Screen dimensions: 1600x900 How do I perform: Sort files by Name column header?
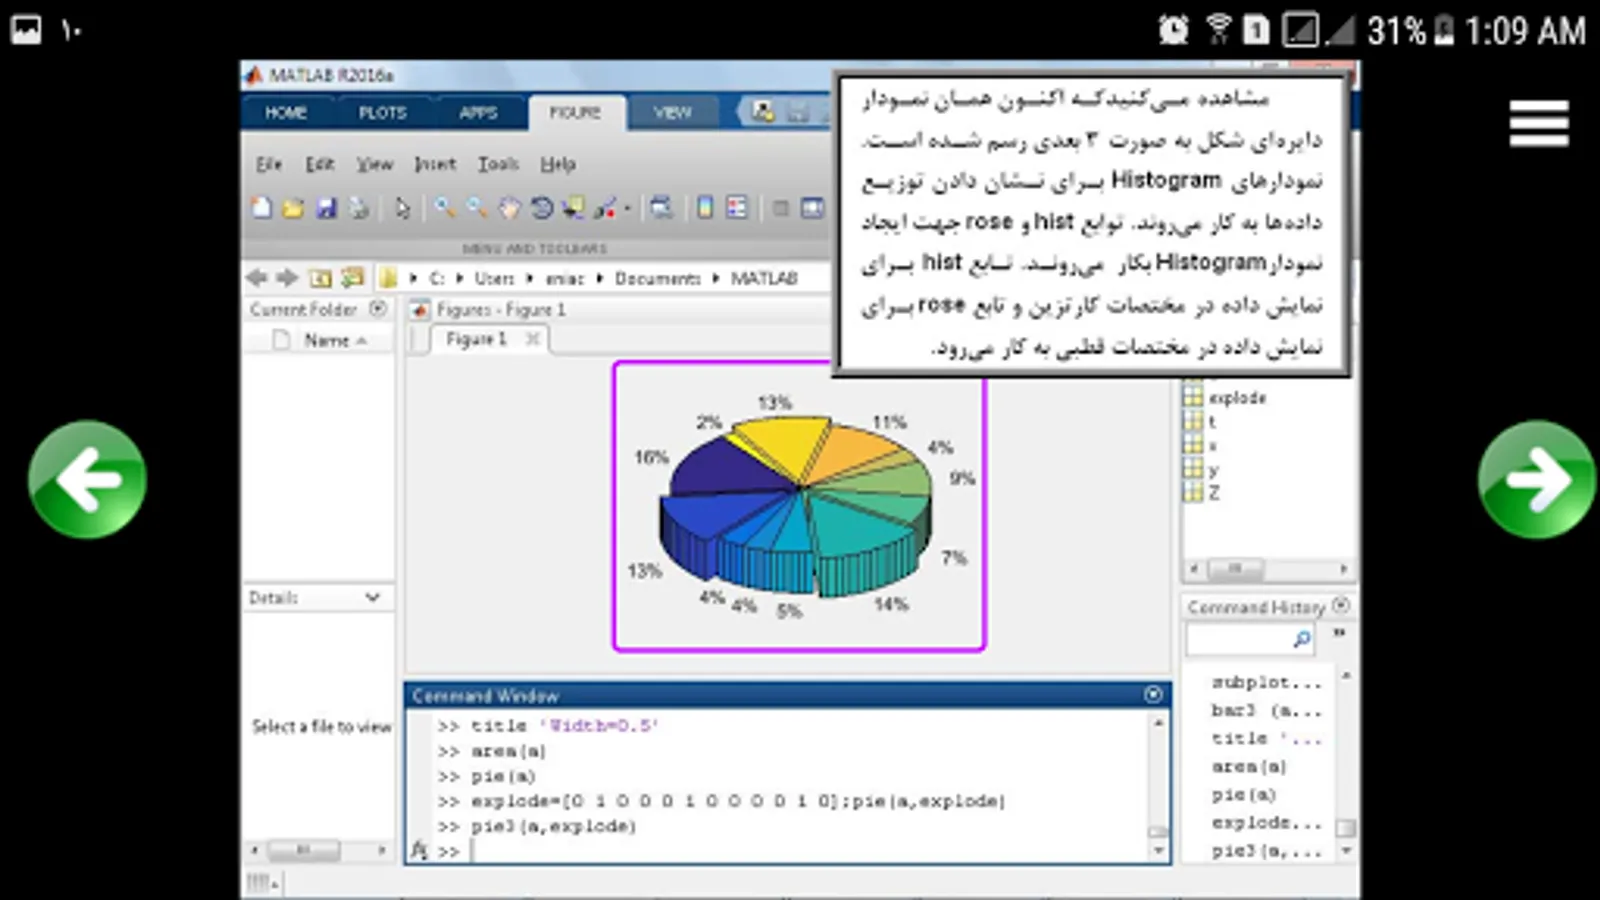pos(334,341)
